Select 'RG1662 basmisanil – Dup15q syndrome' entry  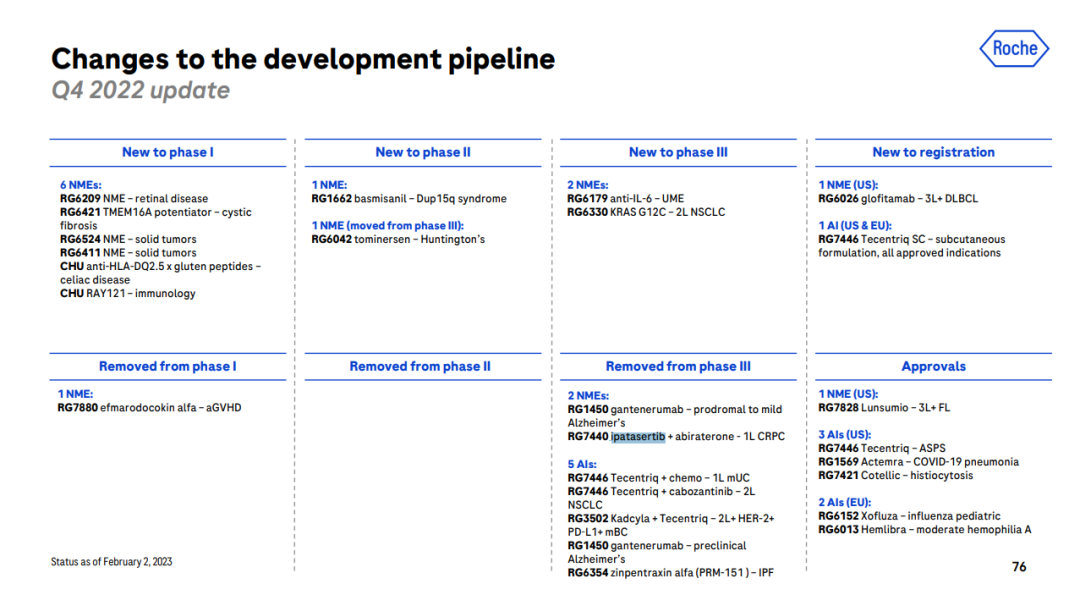tap(409, 198)
